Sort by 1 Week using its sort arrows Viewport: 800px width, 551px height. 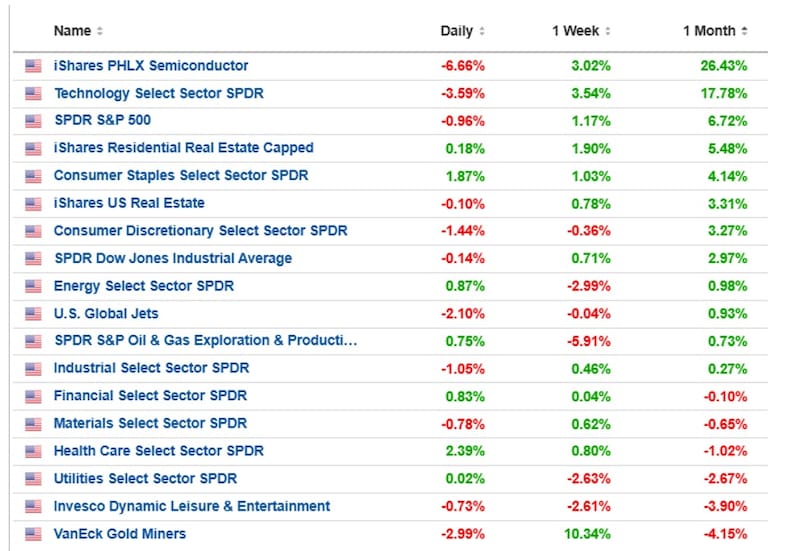pos(608,31)
